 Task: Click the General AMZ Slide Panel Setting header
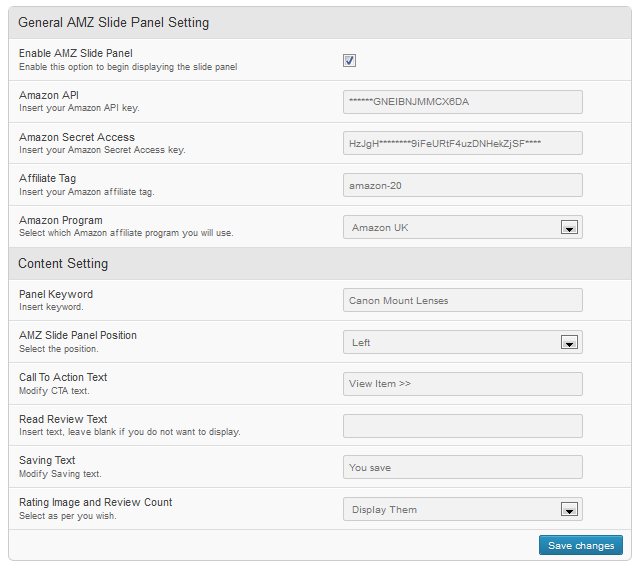point(113,22)
